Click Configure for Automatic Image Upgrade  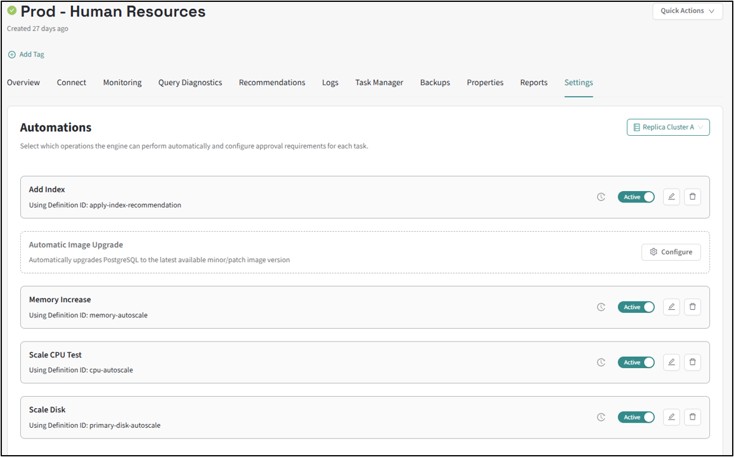671,252
